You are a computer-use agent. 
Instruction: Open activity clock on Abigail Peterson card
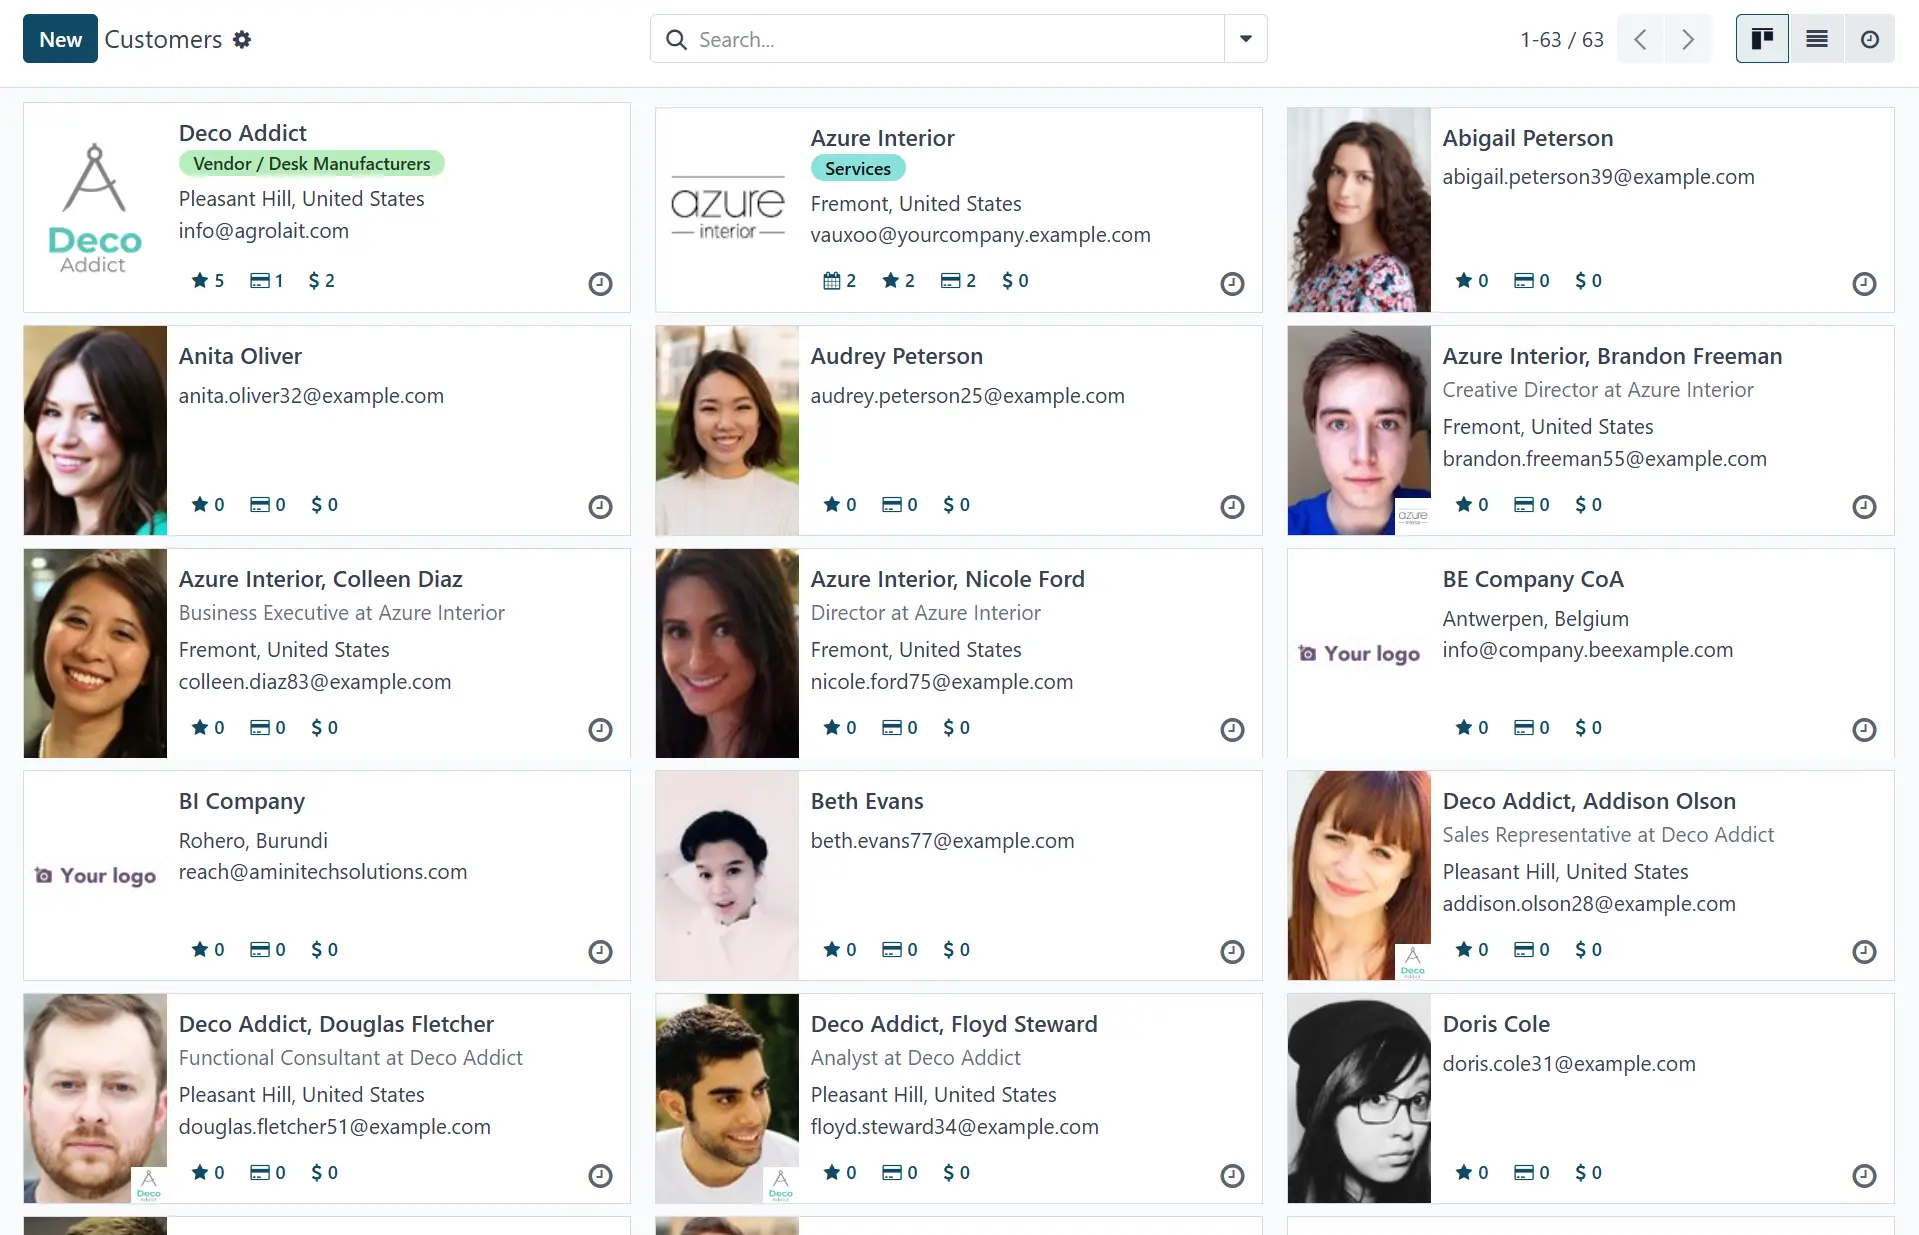pos(1863,284)
